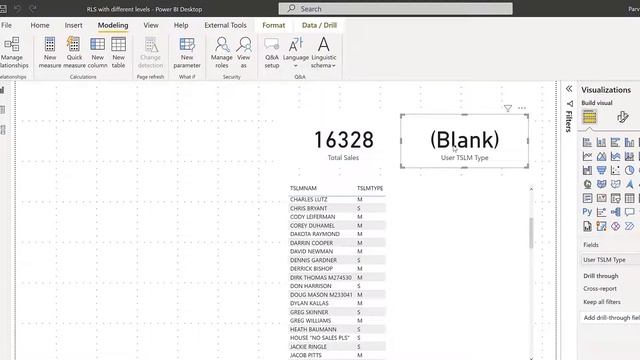The height and width of the screenshot is (360, 640).
Task: Pick Azure map visual
Action: click(629, 184)
